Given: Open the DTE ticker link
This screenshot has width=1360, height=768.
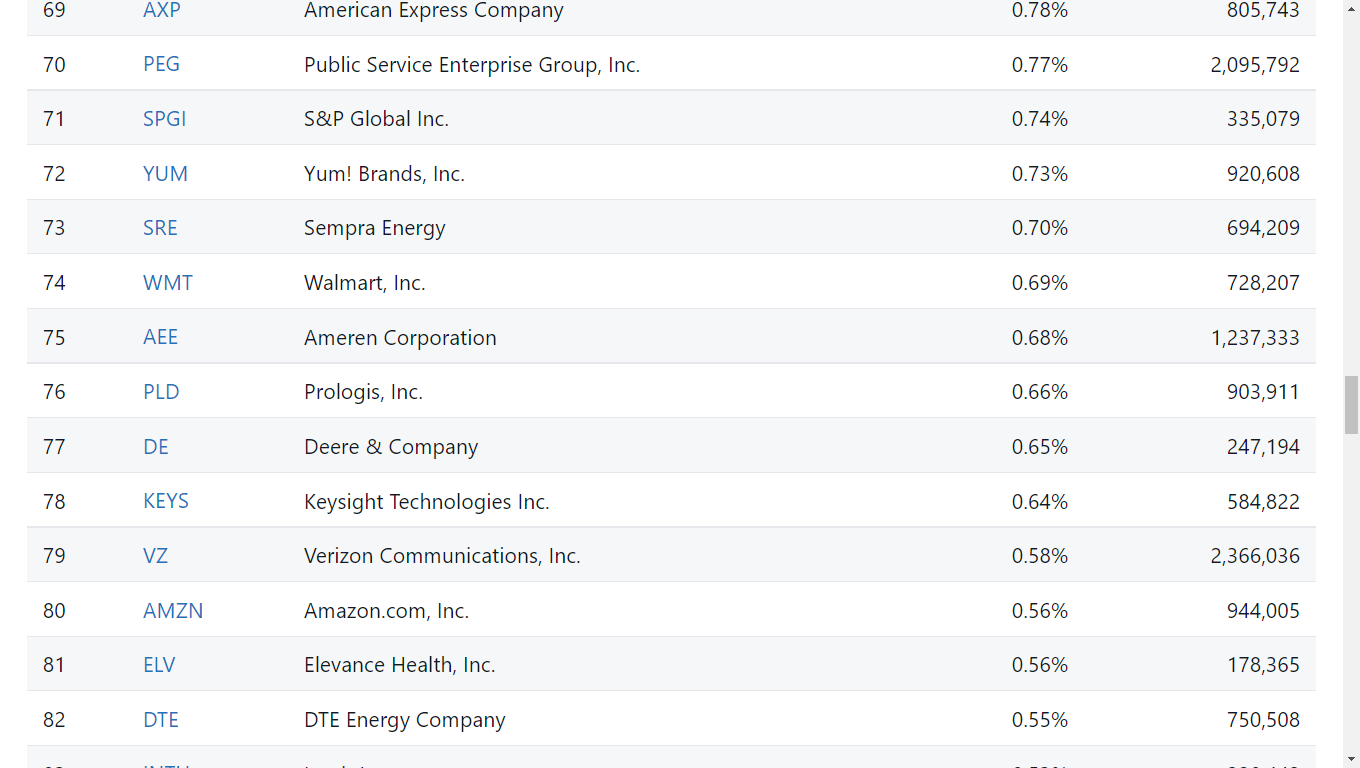Looking at the screenshot, I should [161, 720].
